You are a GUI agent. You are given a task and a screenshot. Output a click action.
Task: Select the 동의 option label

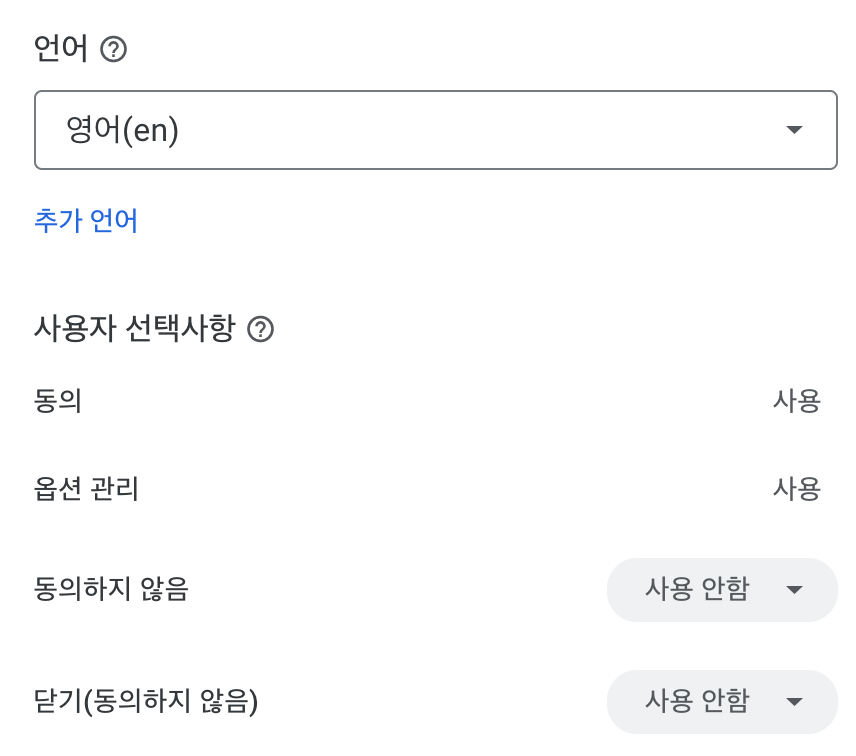pyautogui.click(x=58, y=401)
